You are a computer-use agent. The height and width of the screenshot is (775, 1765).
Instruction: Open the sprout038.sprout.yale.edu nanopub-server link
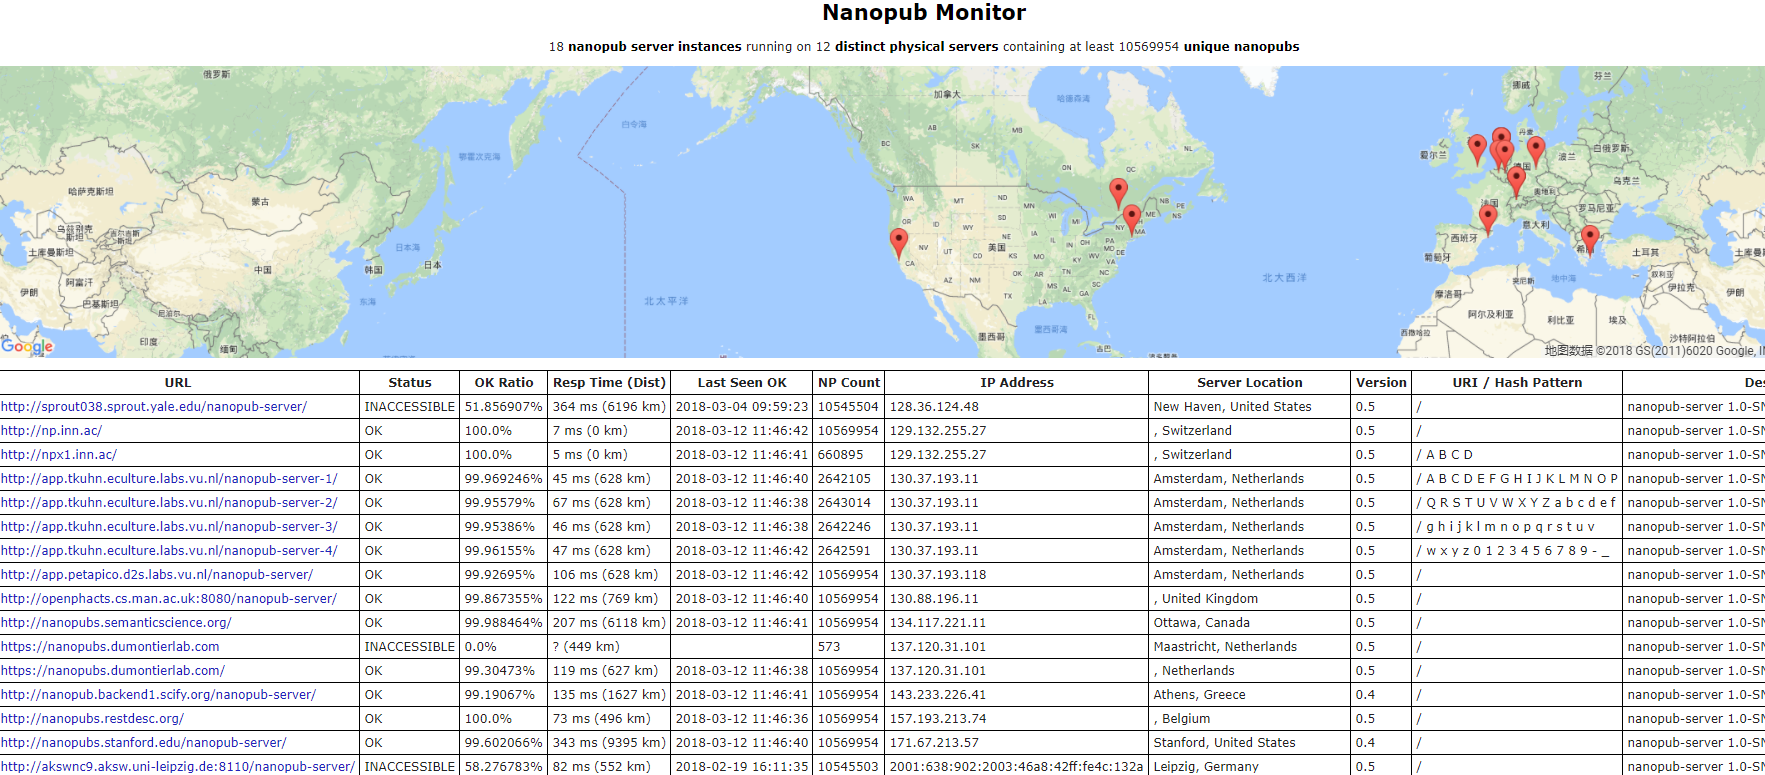[154, 407]
